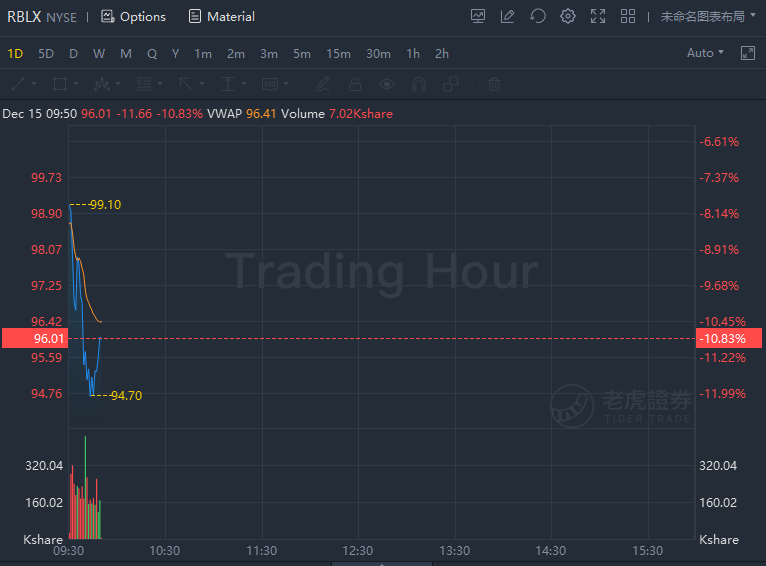Select the 15m interval
Viewport: 766px width, 566px height.
pyautogui.click(x=339, y=54)
